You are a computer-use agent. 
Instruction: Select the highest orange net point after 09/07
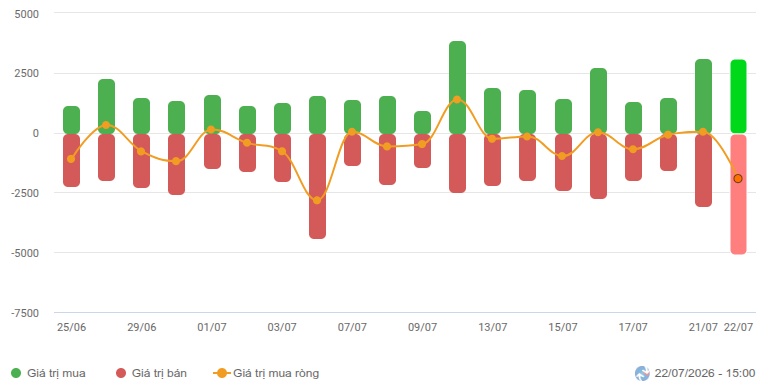(457, 100)
